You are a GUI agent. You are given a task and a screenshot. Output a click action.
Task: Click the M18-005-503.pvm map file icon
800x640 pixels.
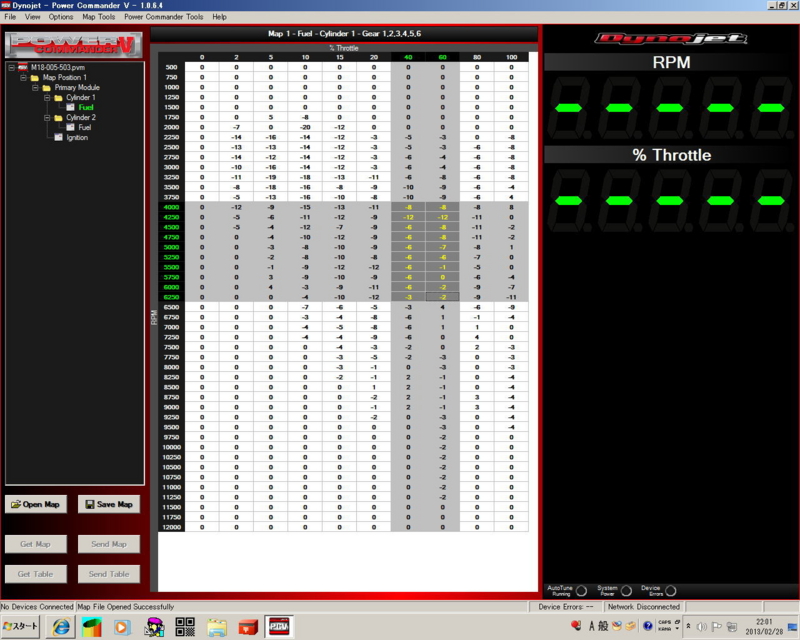click(22, 67)
